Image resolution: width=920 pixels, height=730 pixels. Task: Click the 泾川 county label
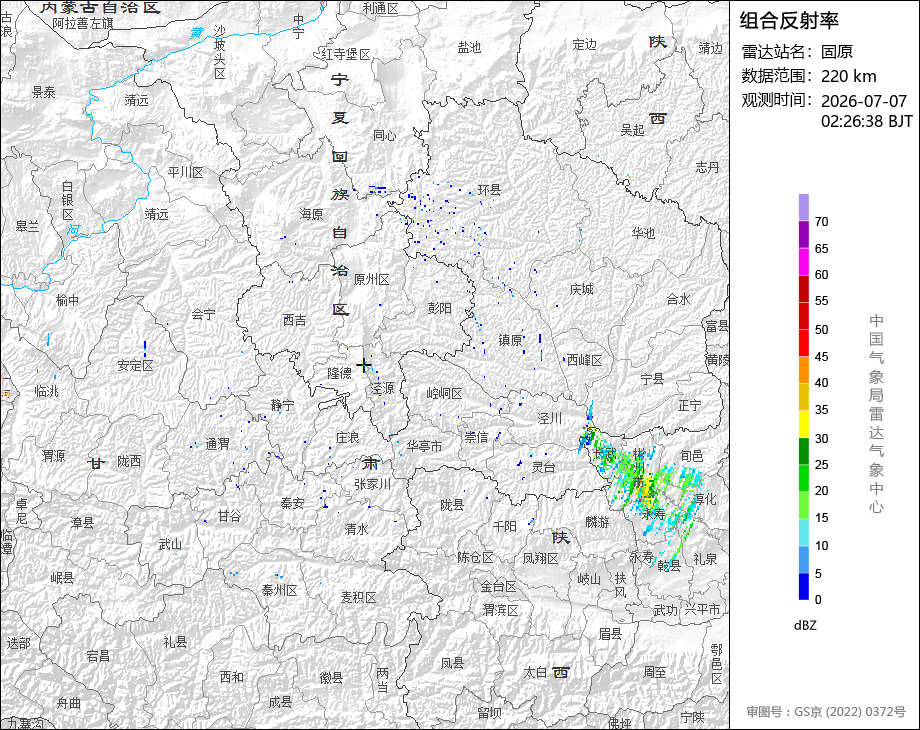(x=550, y=418)
